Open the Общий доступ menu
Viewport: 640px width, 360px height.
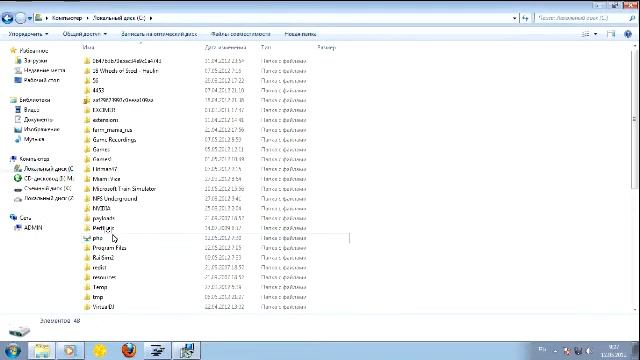[84, 34]
